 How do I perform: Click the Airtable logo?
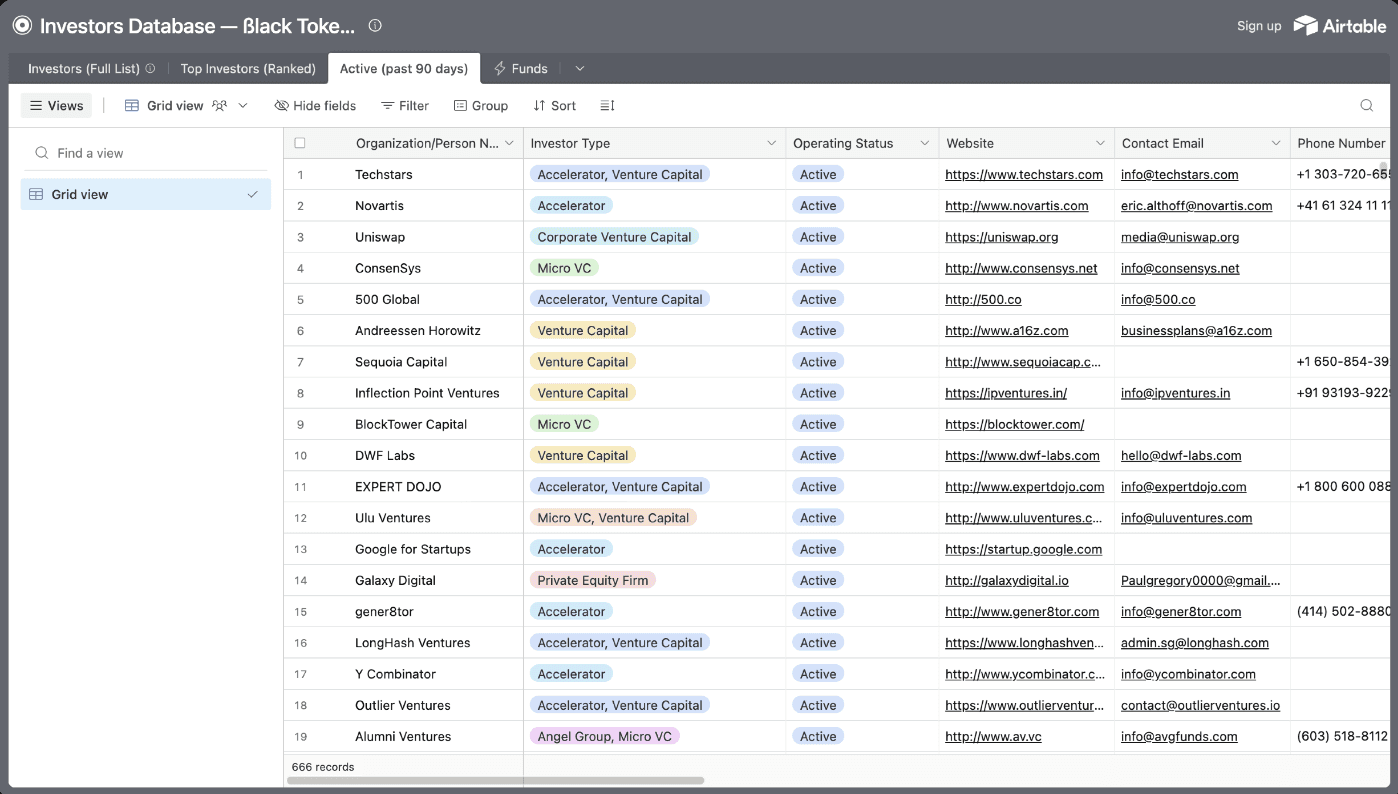pyautogui.click(x=1339, y=26)
